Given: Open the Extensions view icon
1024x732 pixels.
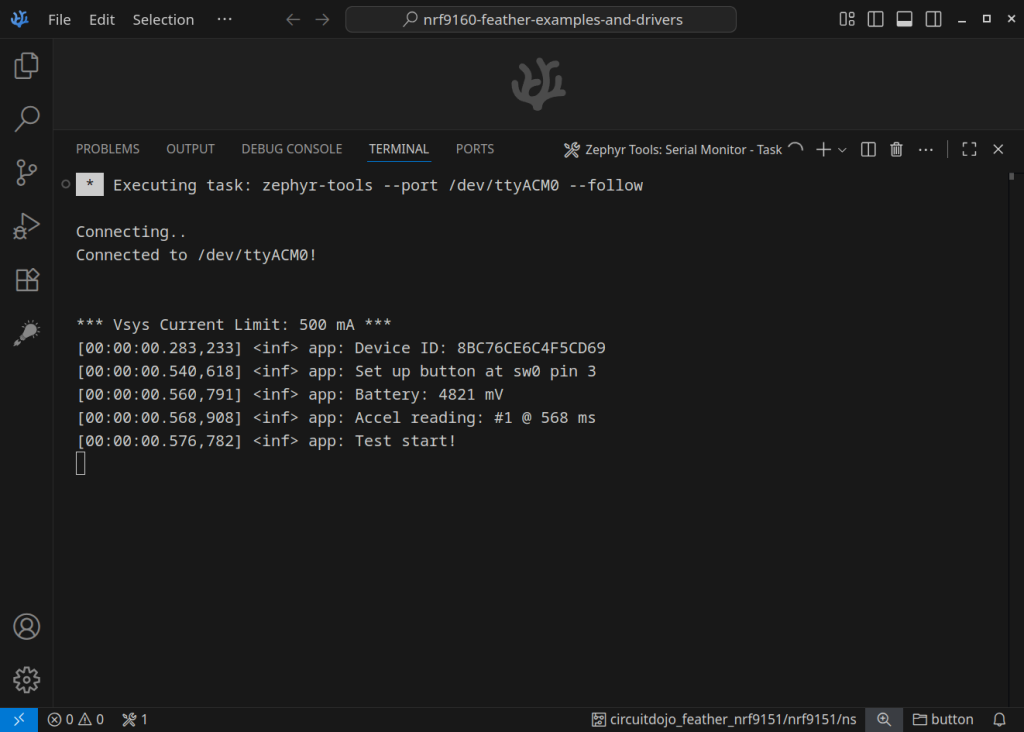Looking at the screenshot, I should (27, 280).
